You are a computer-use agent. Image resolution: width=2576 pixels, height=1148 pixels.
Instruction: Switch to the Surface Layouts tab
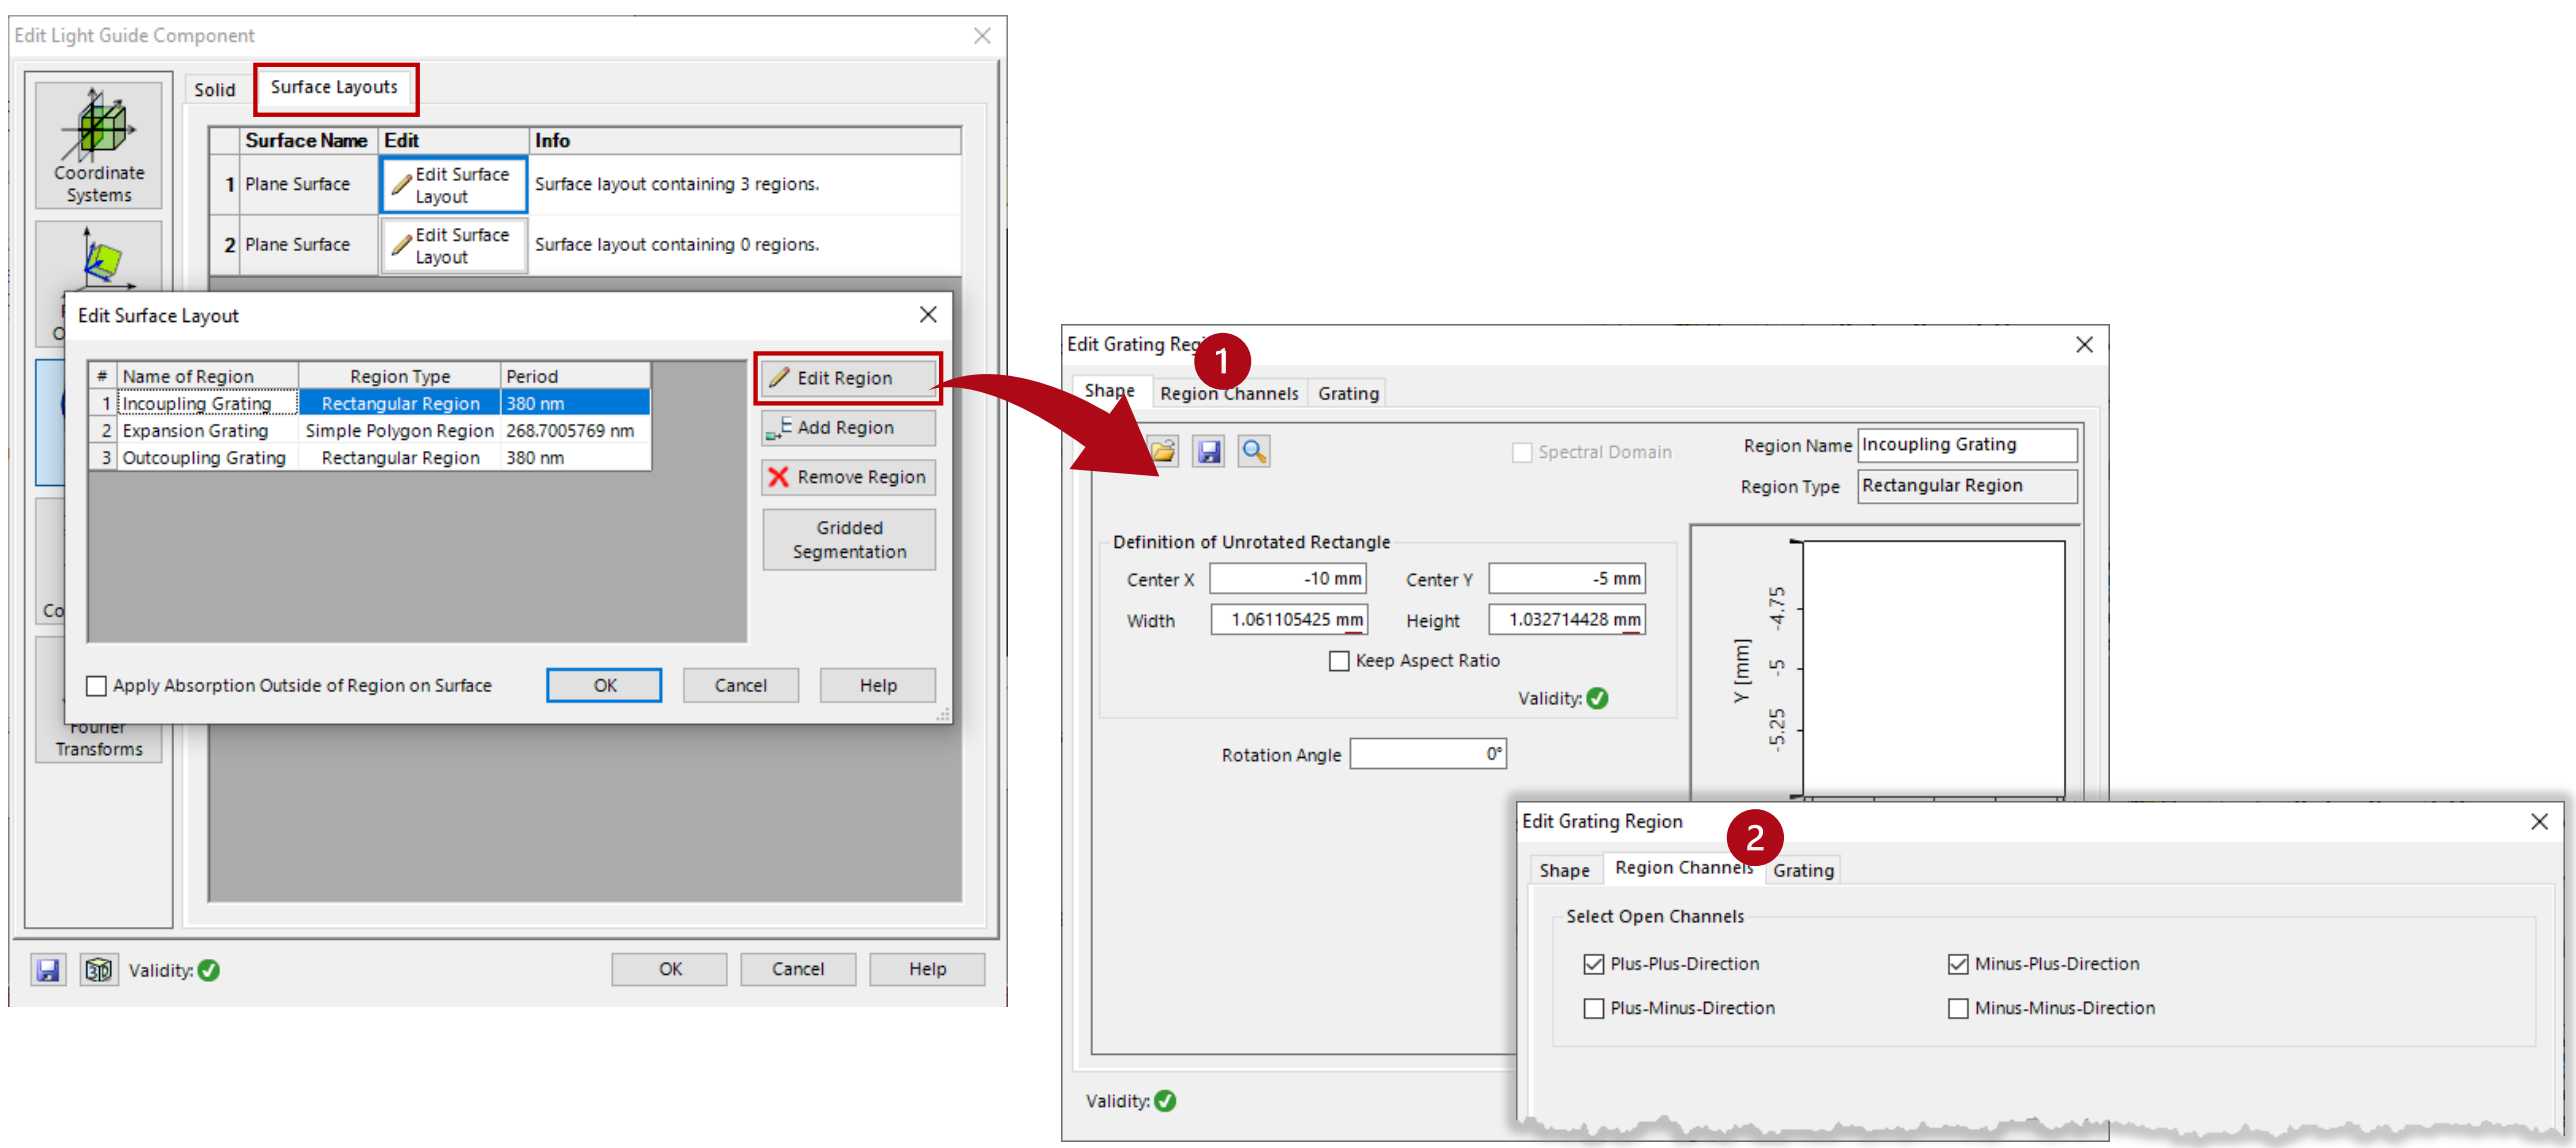tap(334, 87)
